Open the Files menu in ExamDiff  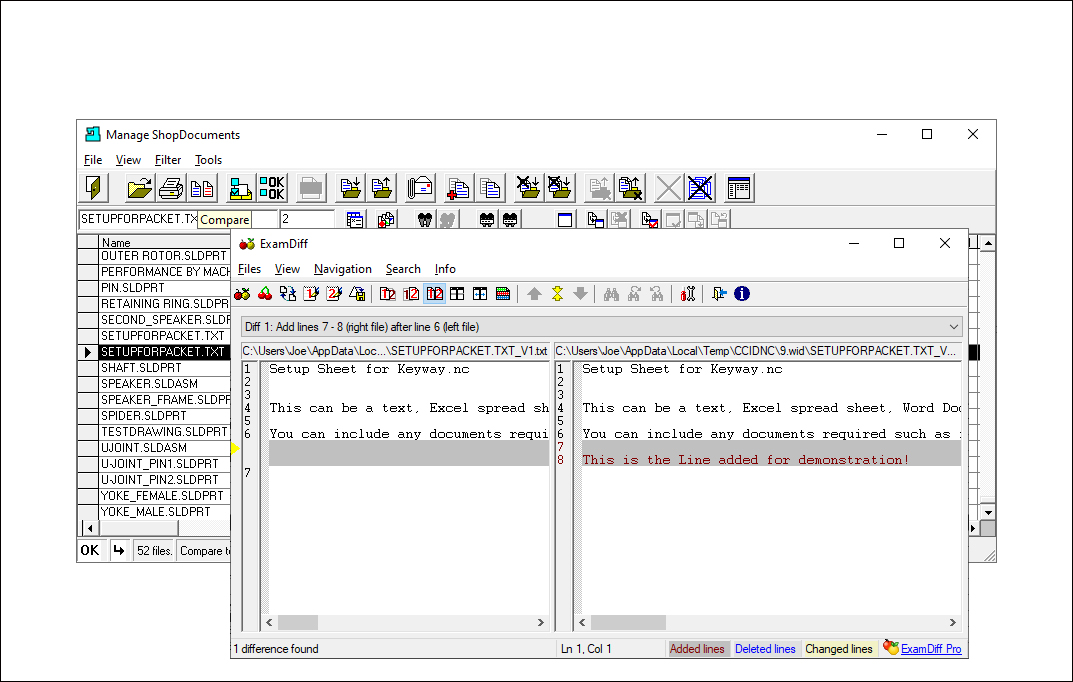click(x=249, y=269)
